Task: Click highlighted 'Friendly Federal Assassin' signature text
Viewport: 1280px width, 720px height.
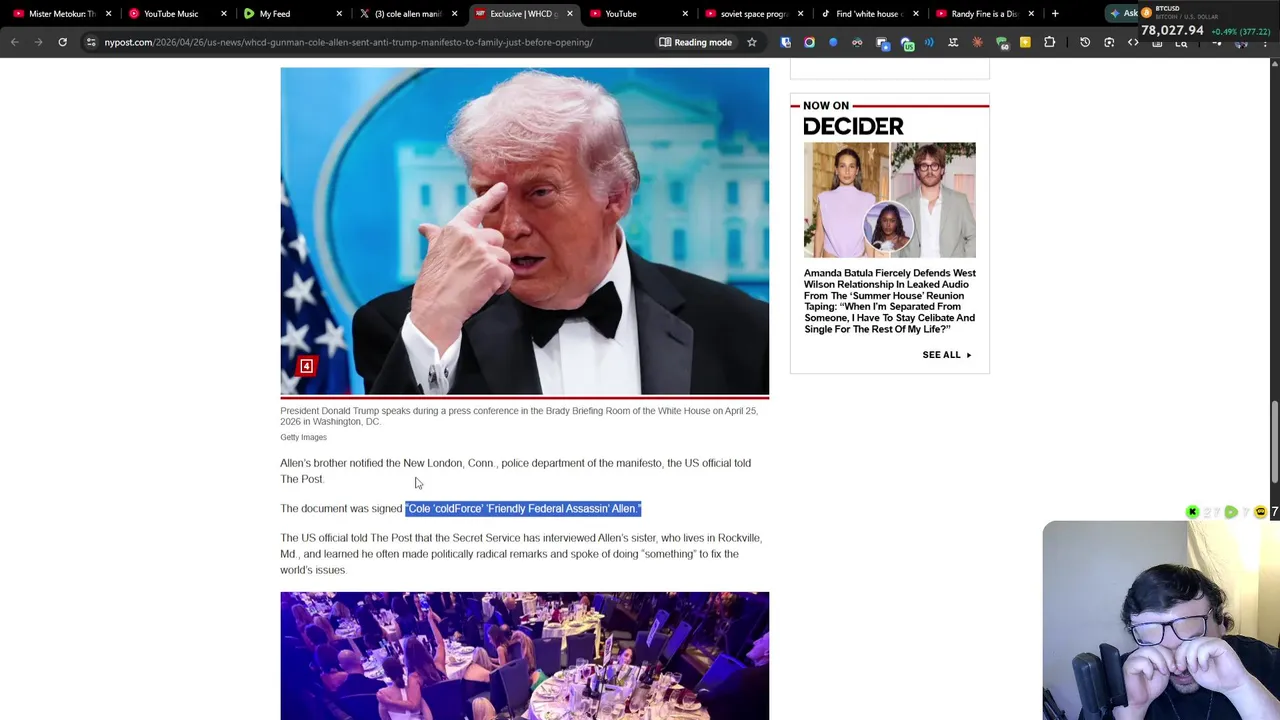Action: coord(523,508)
